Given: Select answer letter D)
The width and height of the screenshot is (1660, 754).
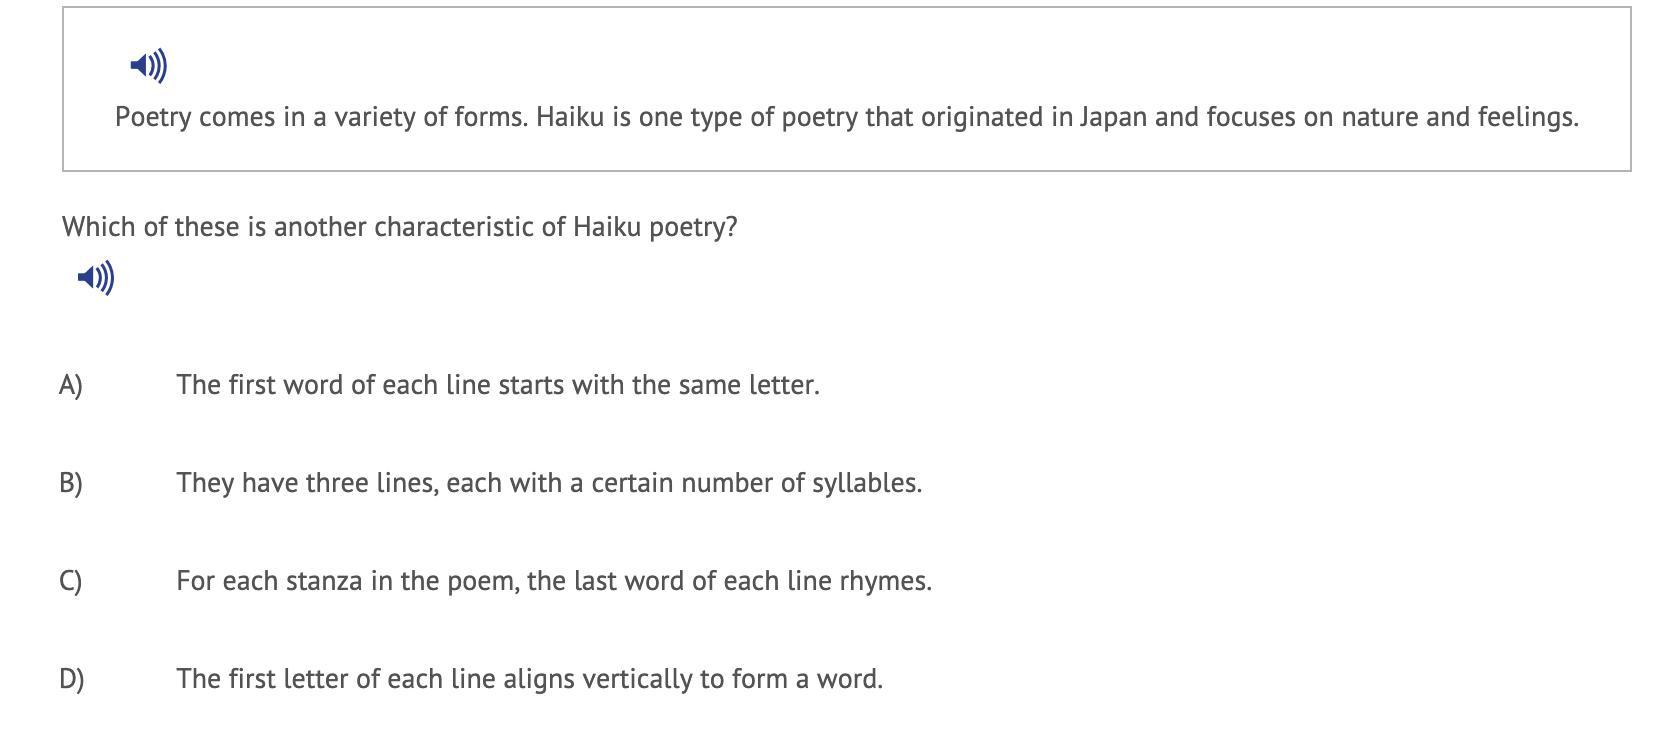Looking at the screenshot, I should point(71,679).
